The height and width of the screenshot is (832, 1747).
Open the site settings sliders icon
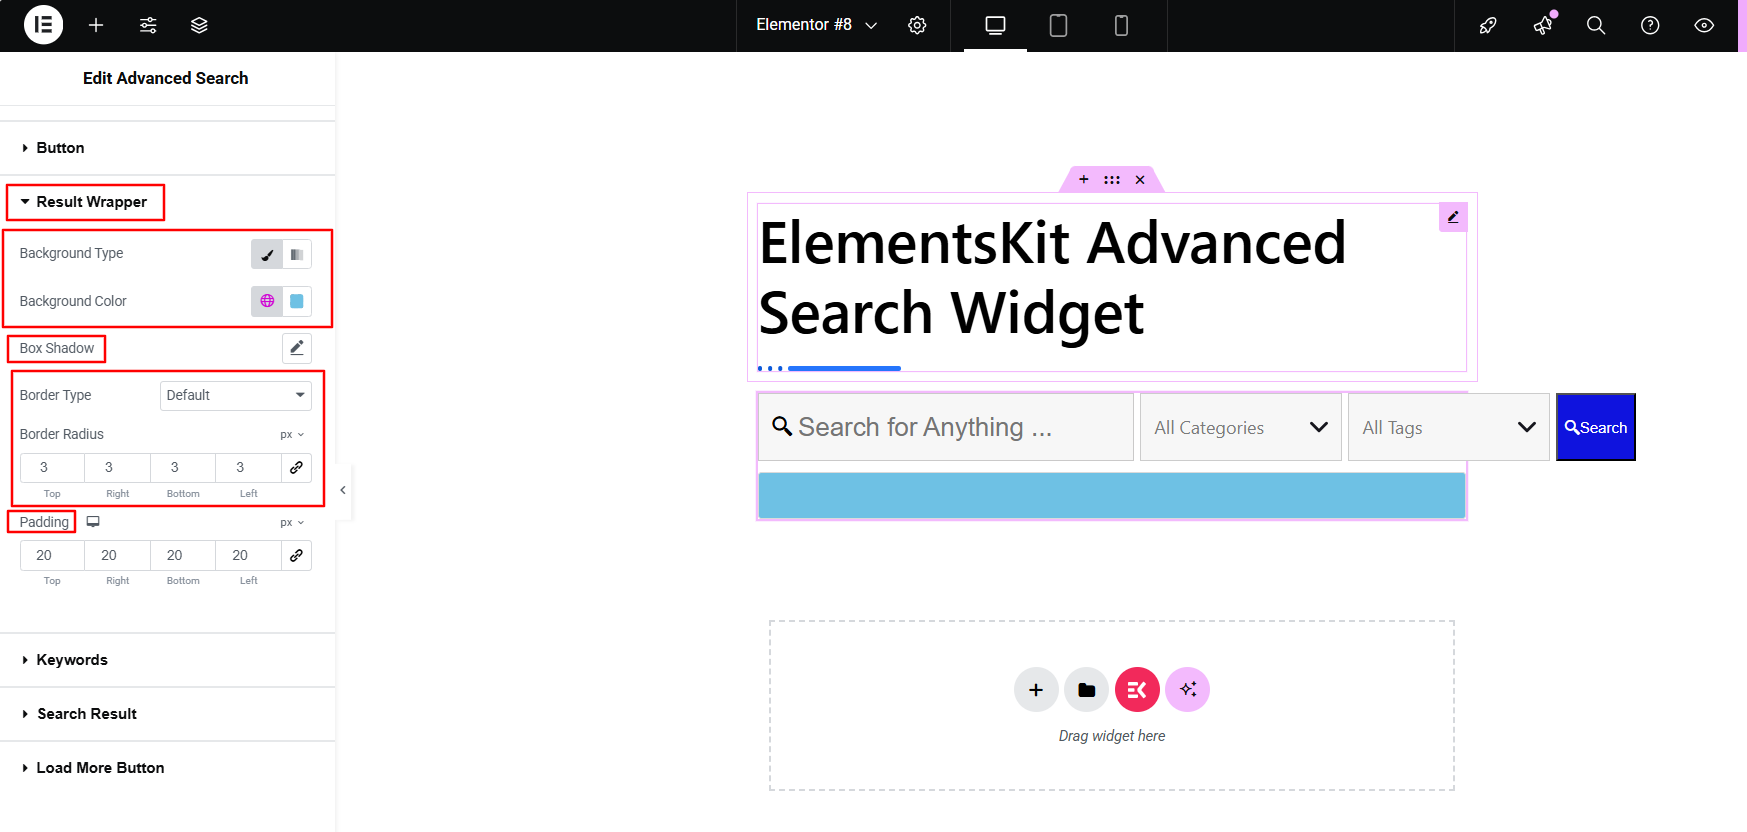point(148,25)
